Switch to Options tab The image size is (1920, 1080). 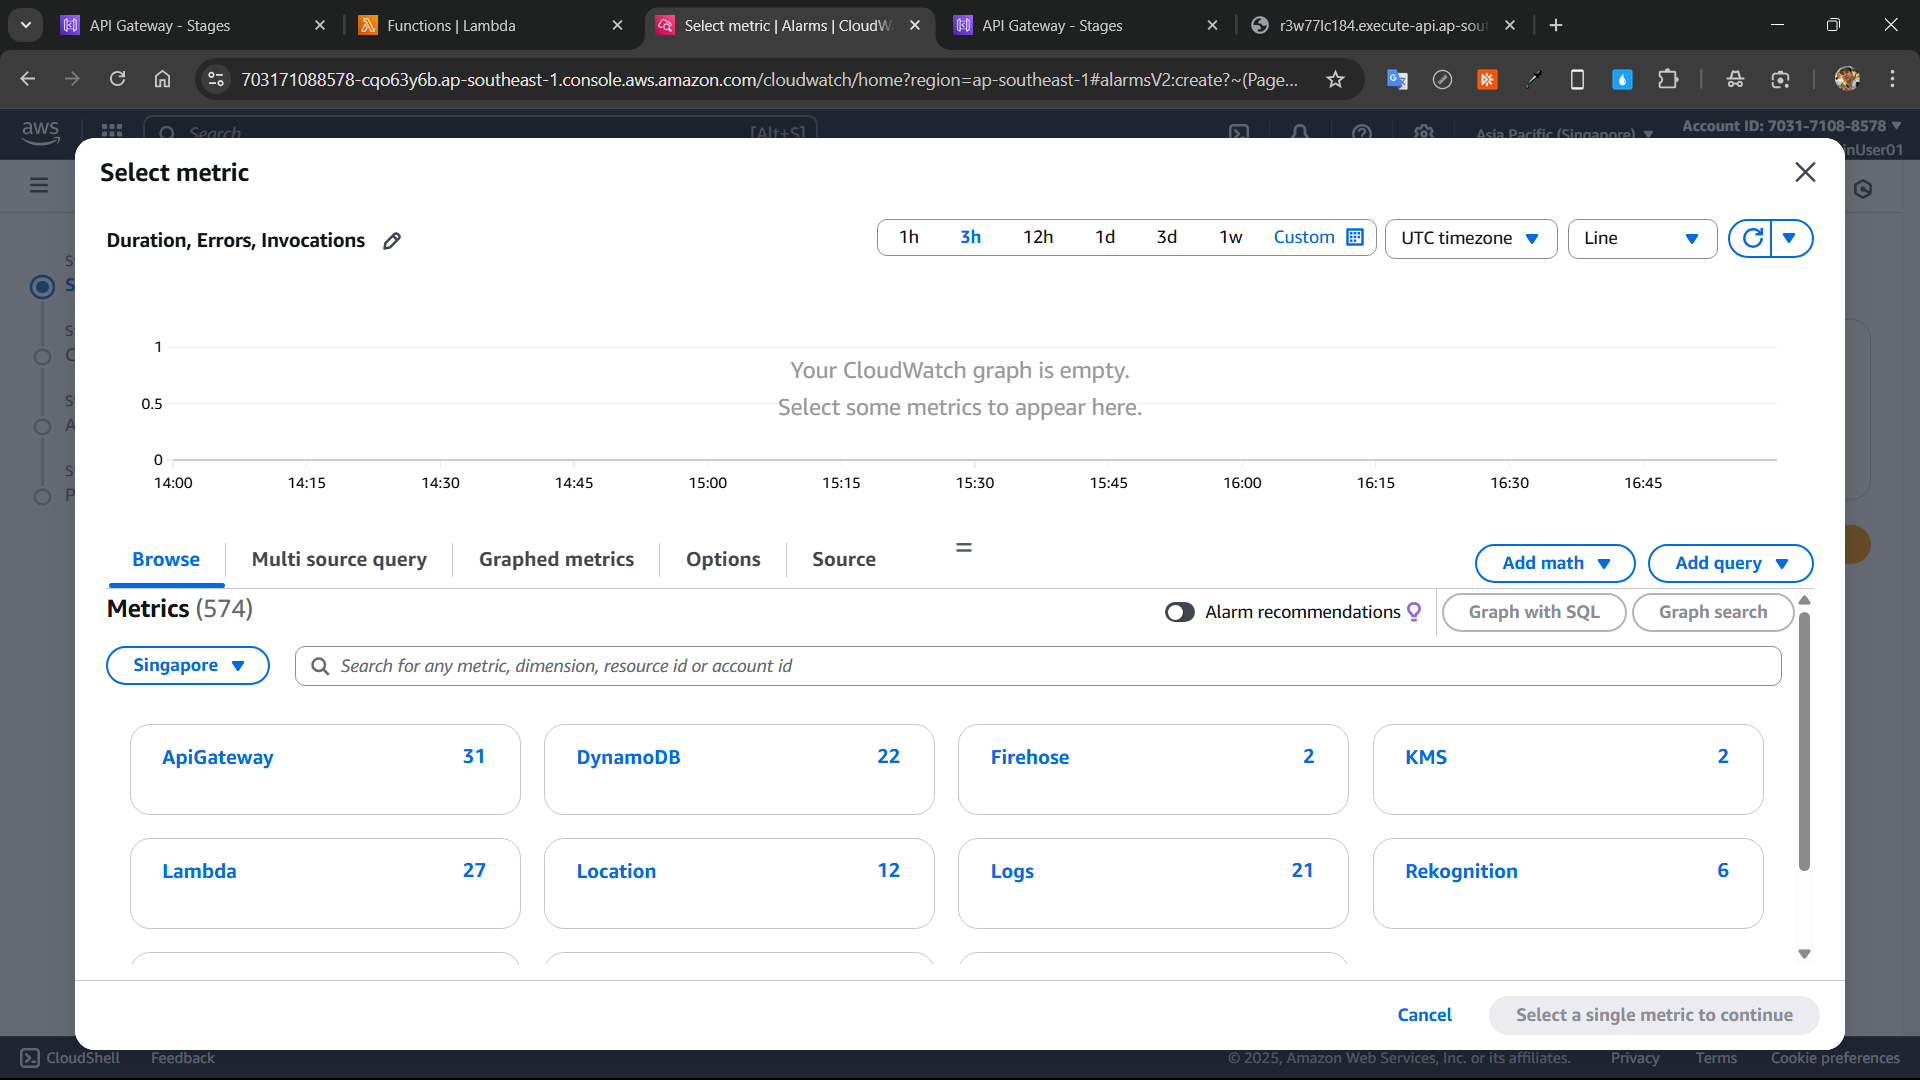coord(723,560)
